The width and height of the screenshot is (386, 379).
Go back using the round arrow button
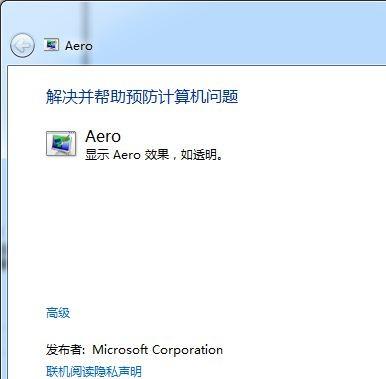coord(22,45)
